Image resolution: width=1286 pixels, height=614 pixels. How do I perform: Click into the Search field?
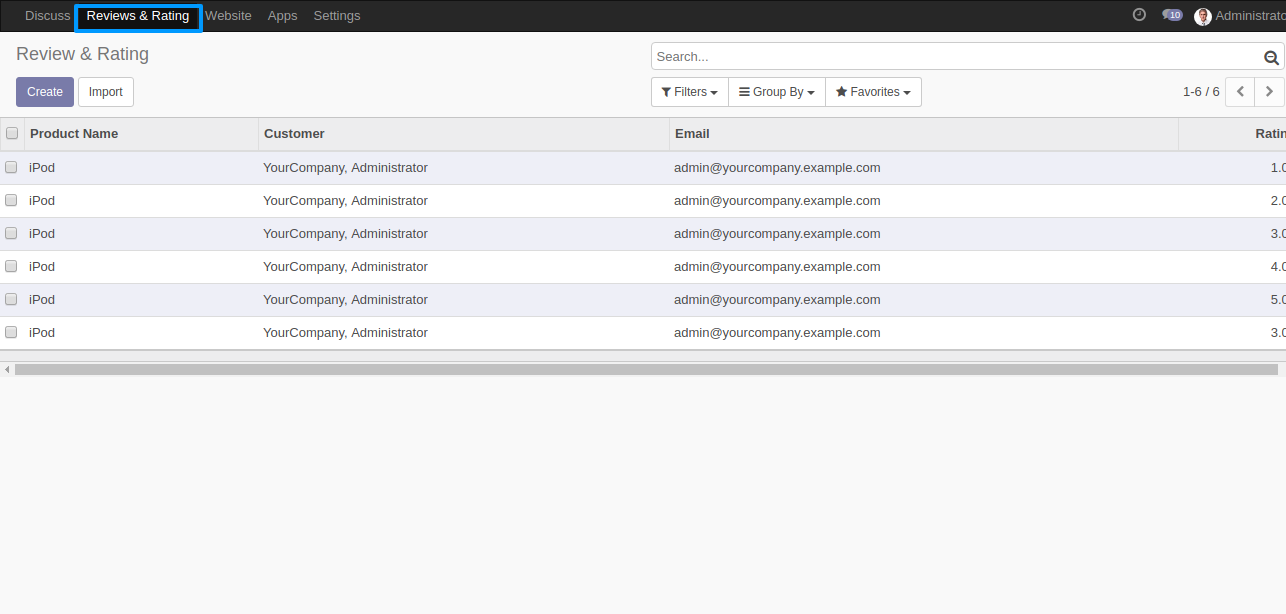tap(958, 57)
